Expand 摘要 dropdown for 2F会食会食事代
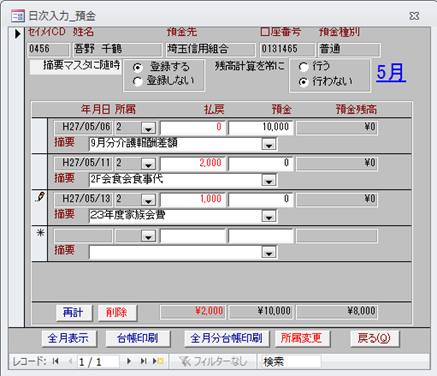Screen dimensions: 437x376 click(269, 180)
